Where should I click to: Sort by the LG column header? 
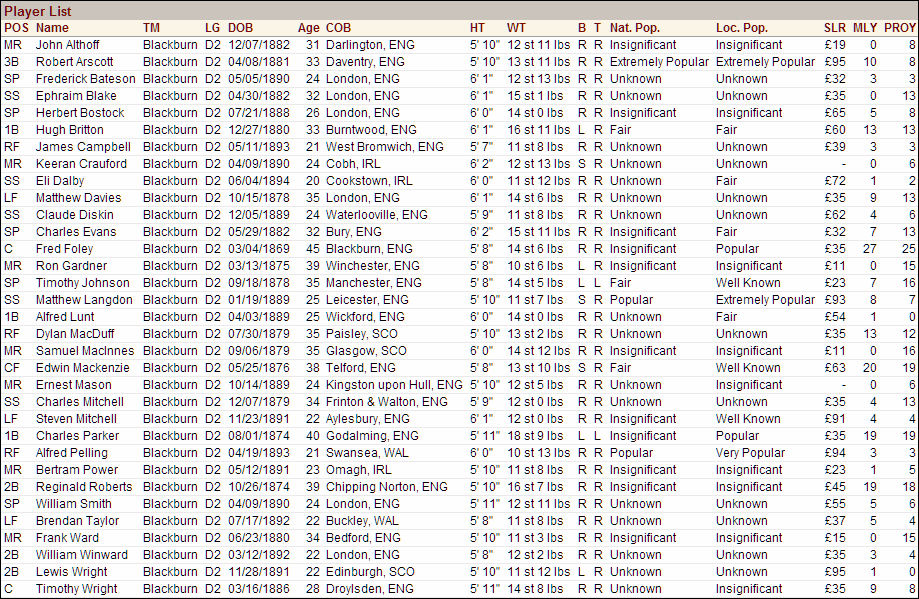click(x=212, y=28)
